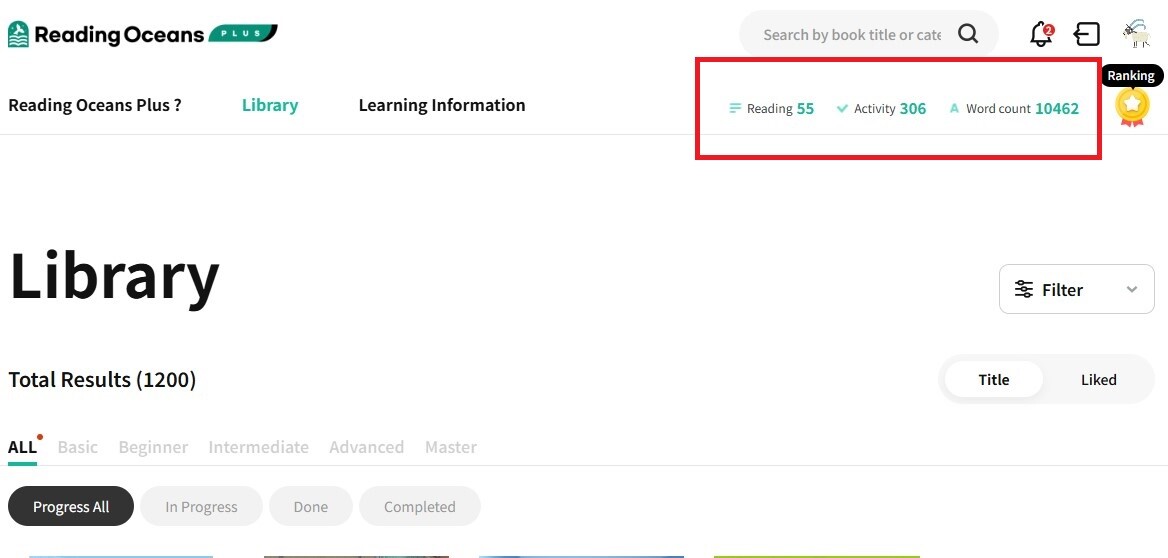1168x558 pixels.
Task: Select the Title sort toggle
Action: (x=993, y=380)
